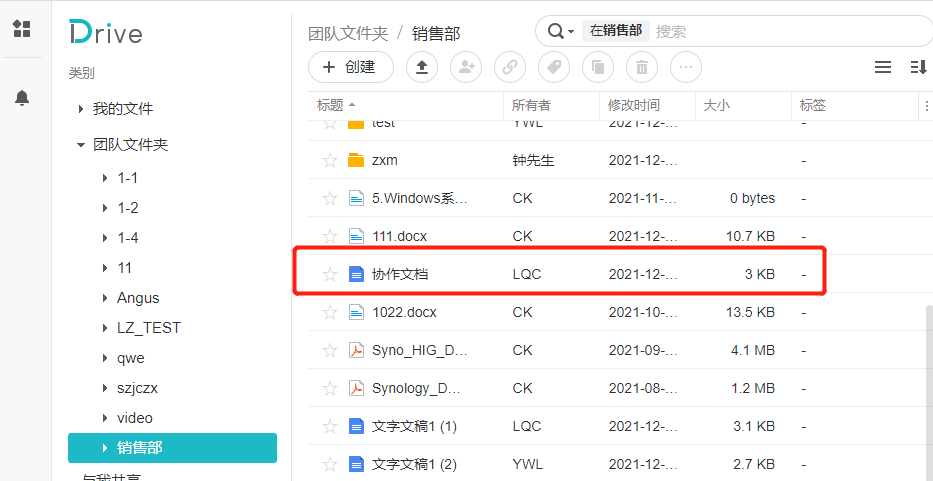Viewport: 933px width, 481px height.
Task: Click owner 钟先生 in zxm row
Action: tap(533, 161)
